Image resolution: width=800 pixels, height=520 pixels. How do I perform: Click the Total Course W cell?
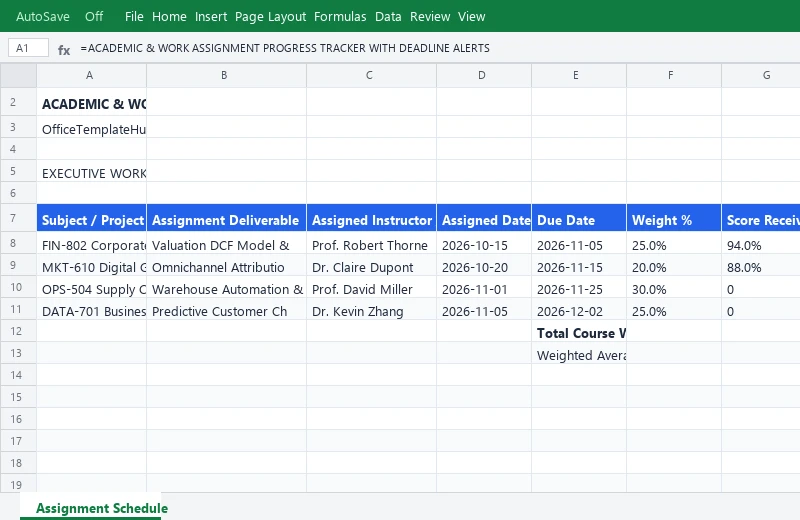tap(579, 333)
